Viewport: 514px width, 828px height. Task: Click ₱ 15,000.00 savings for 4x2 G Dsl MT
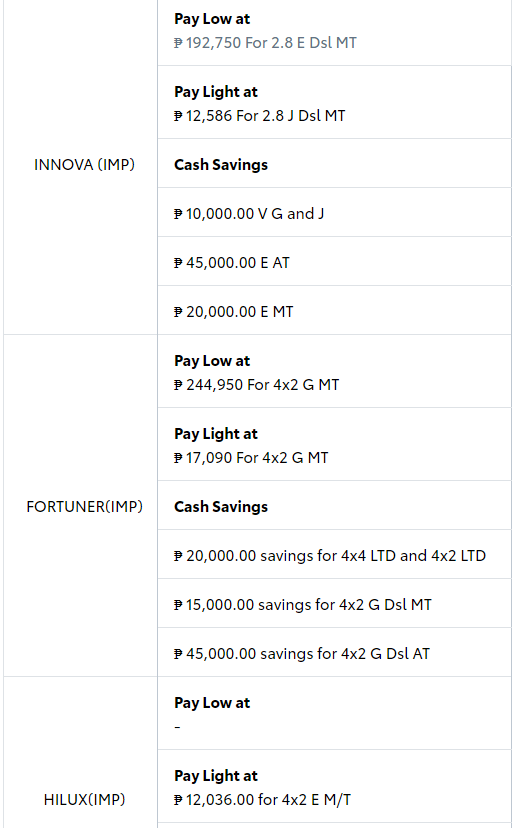303,605
